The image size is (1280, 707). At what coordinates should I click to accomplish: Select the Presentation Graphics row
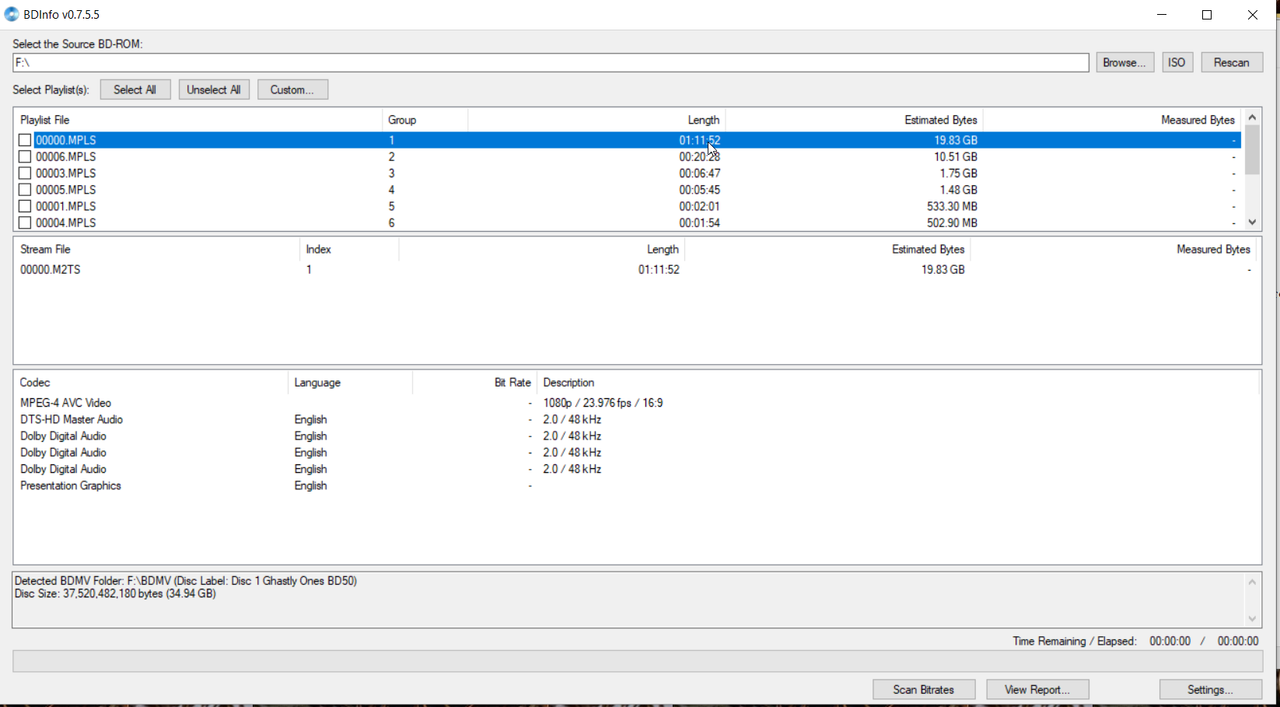click(636, 485)
